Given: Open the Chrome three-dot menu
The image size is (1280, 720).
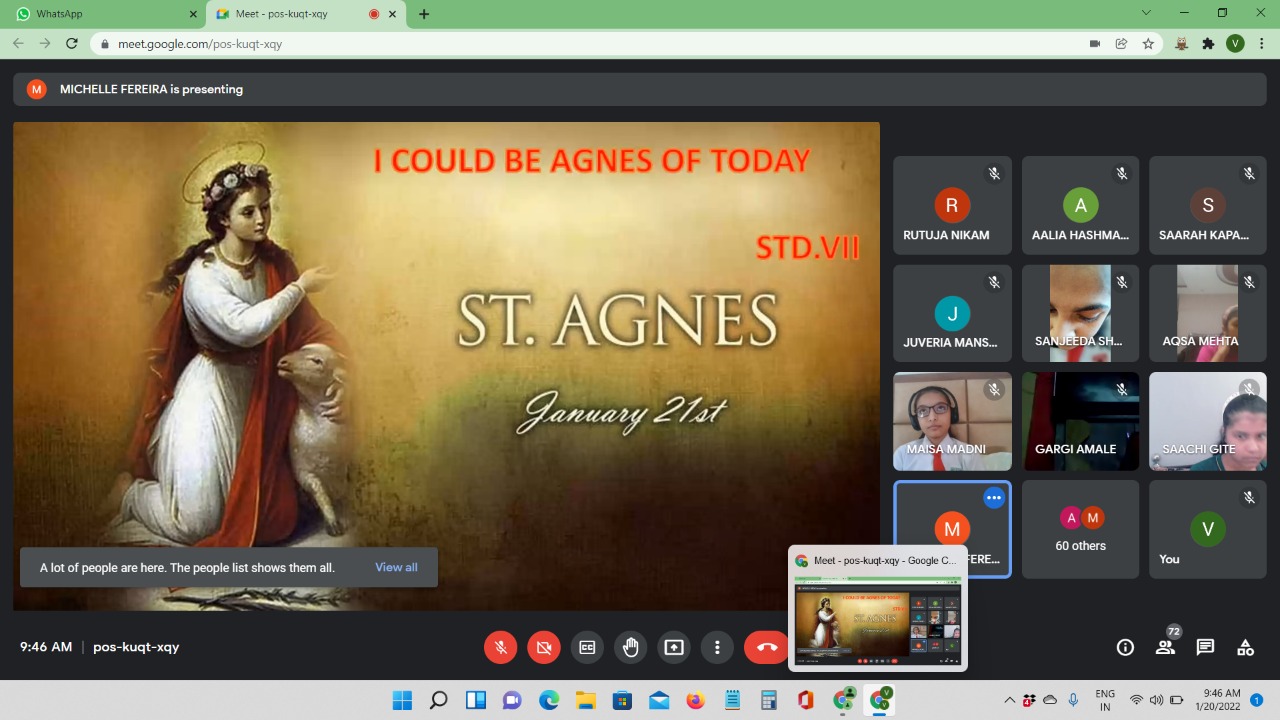Looking at the screenshot, I should [x=1261, y=43].
